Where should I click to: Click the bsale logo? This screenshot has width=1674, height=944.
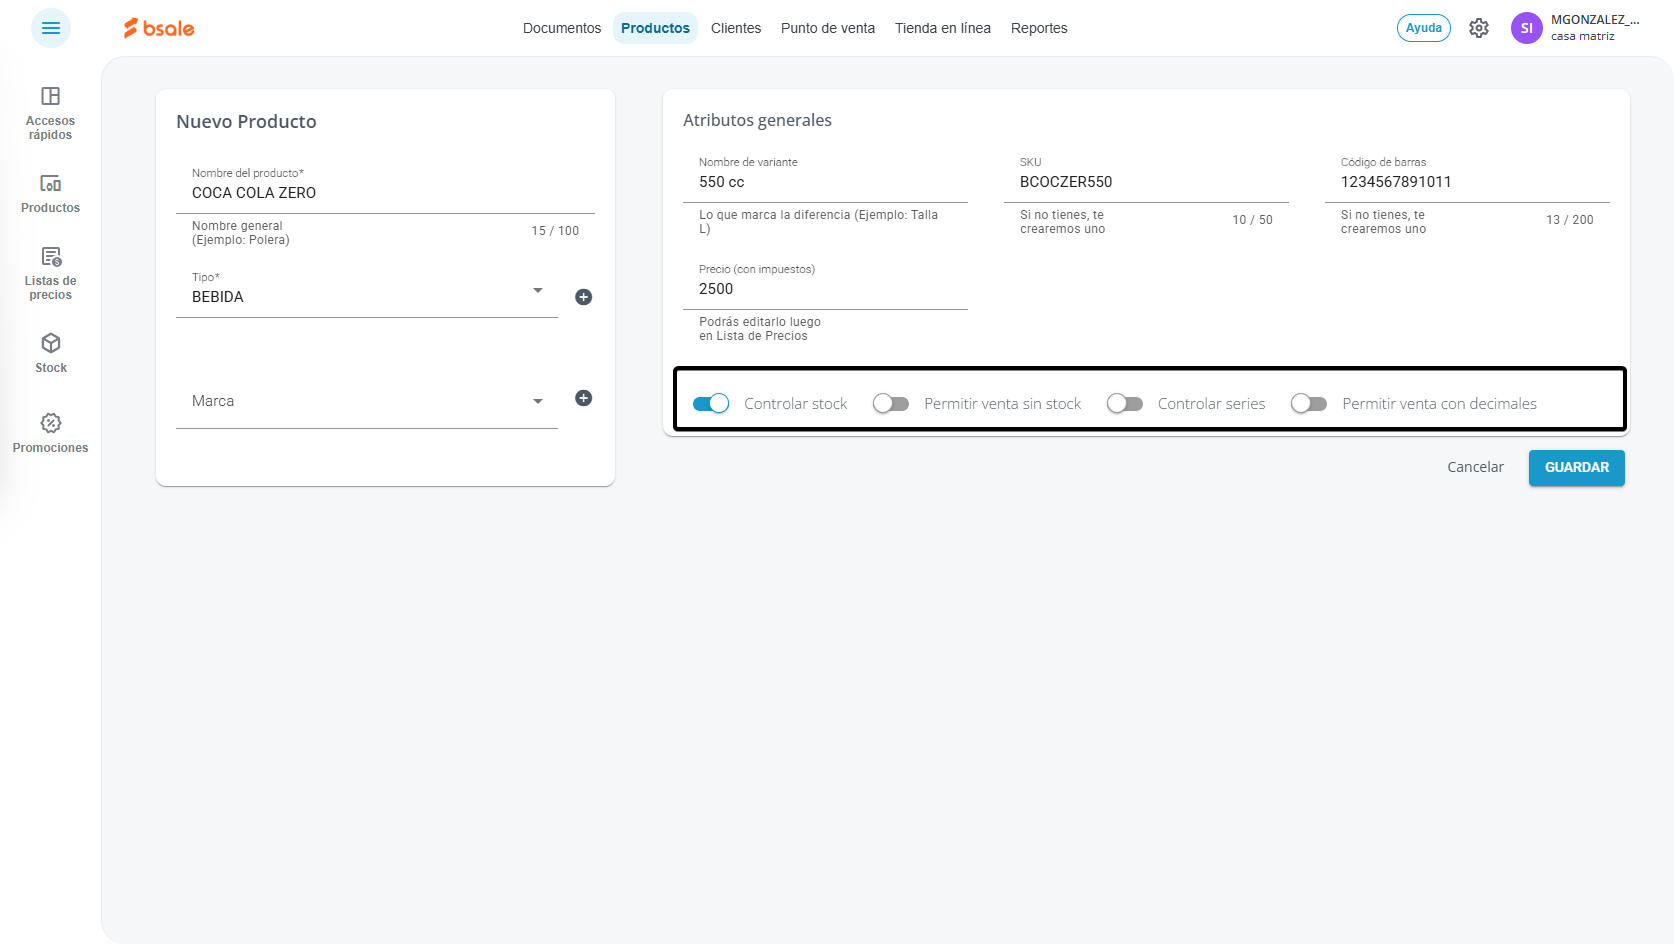click(x=159, y=28)
